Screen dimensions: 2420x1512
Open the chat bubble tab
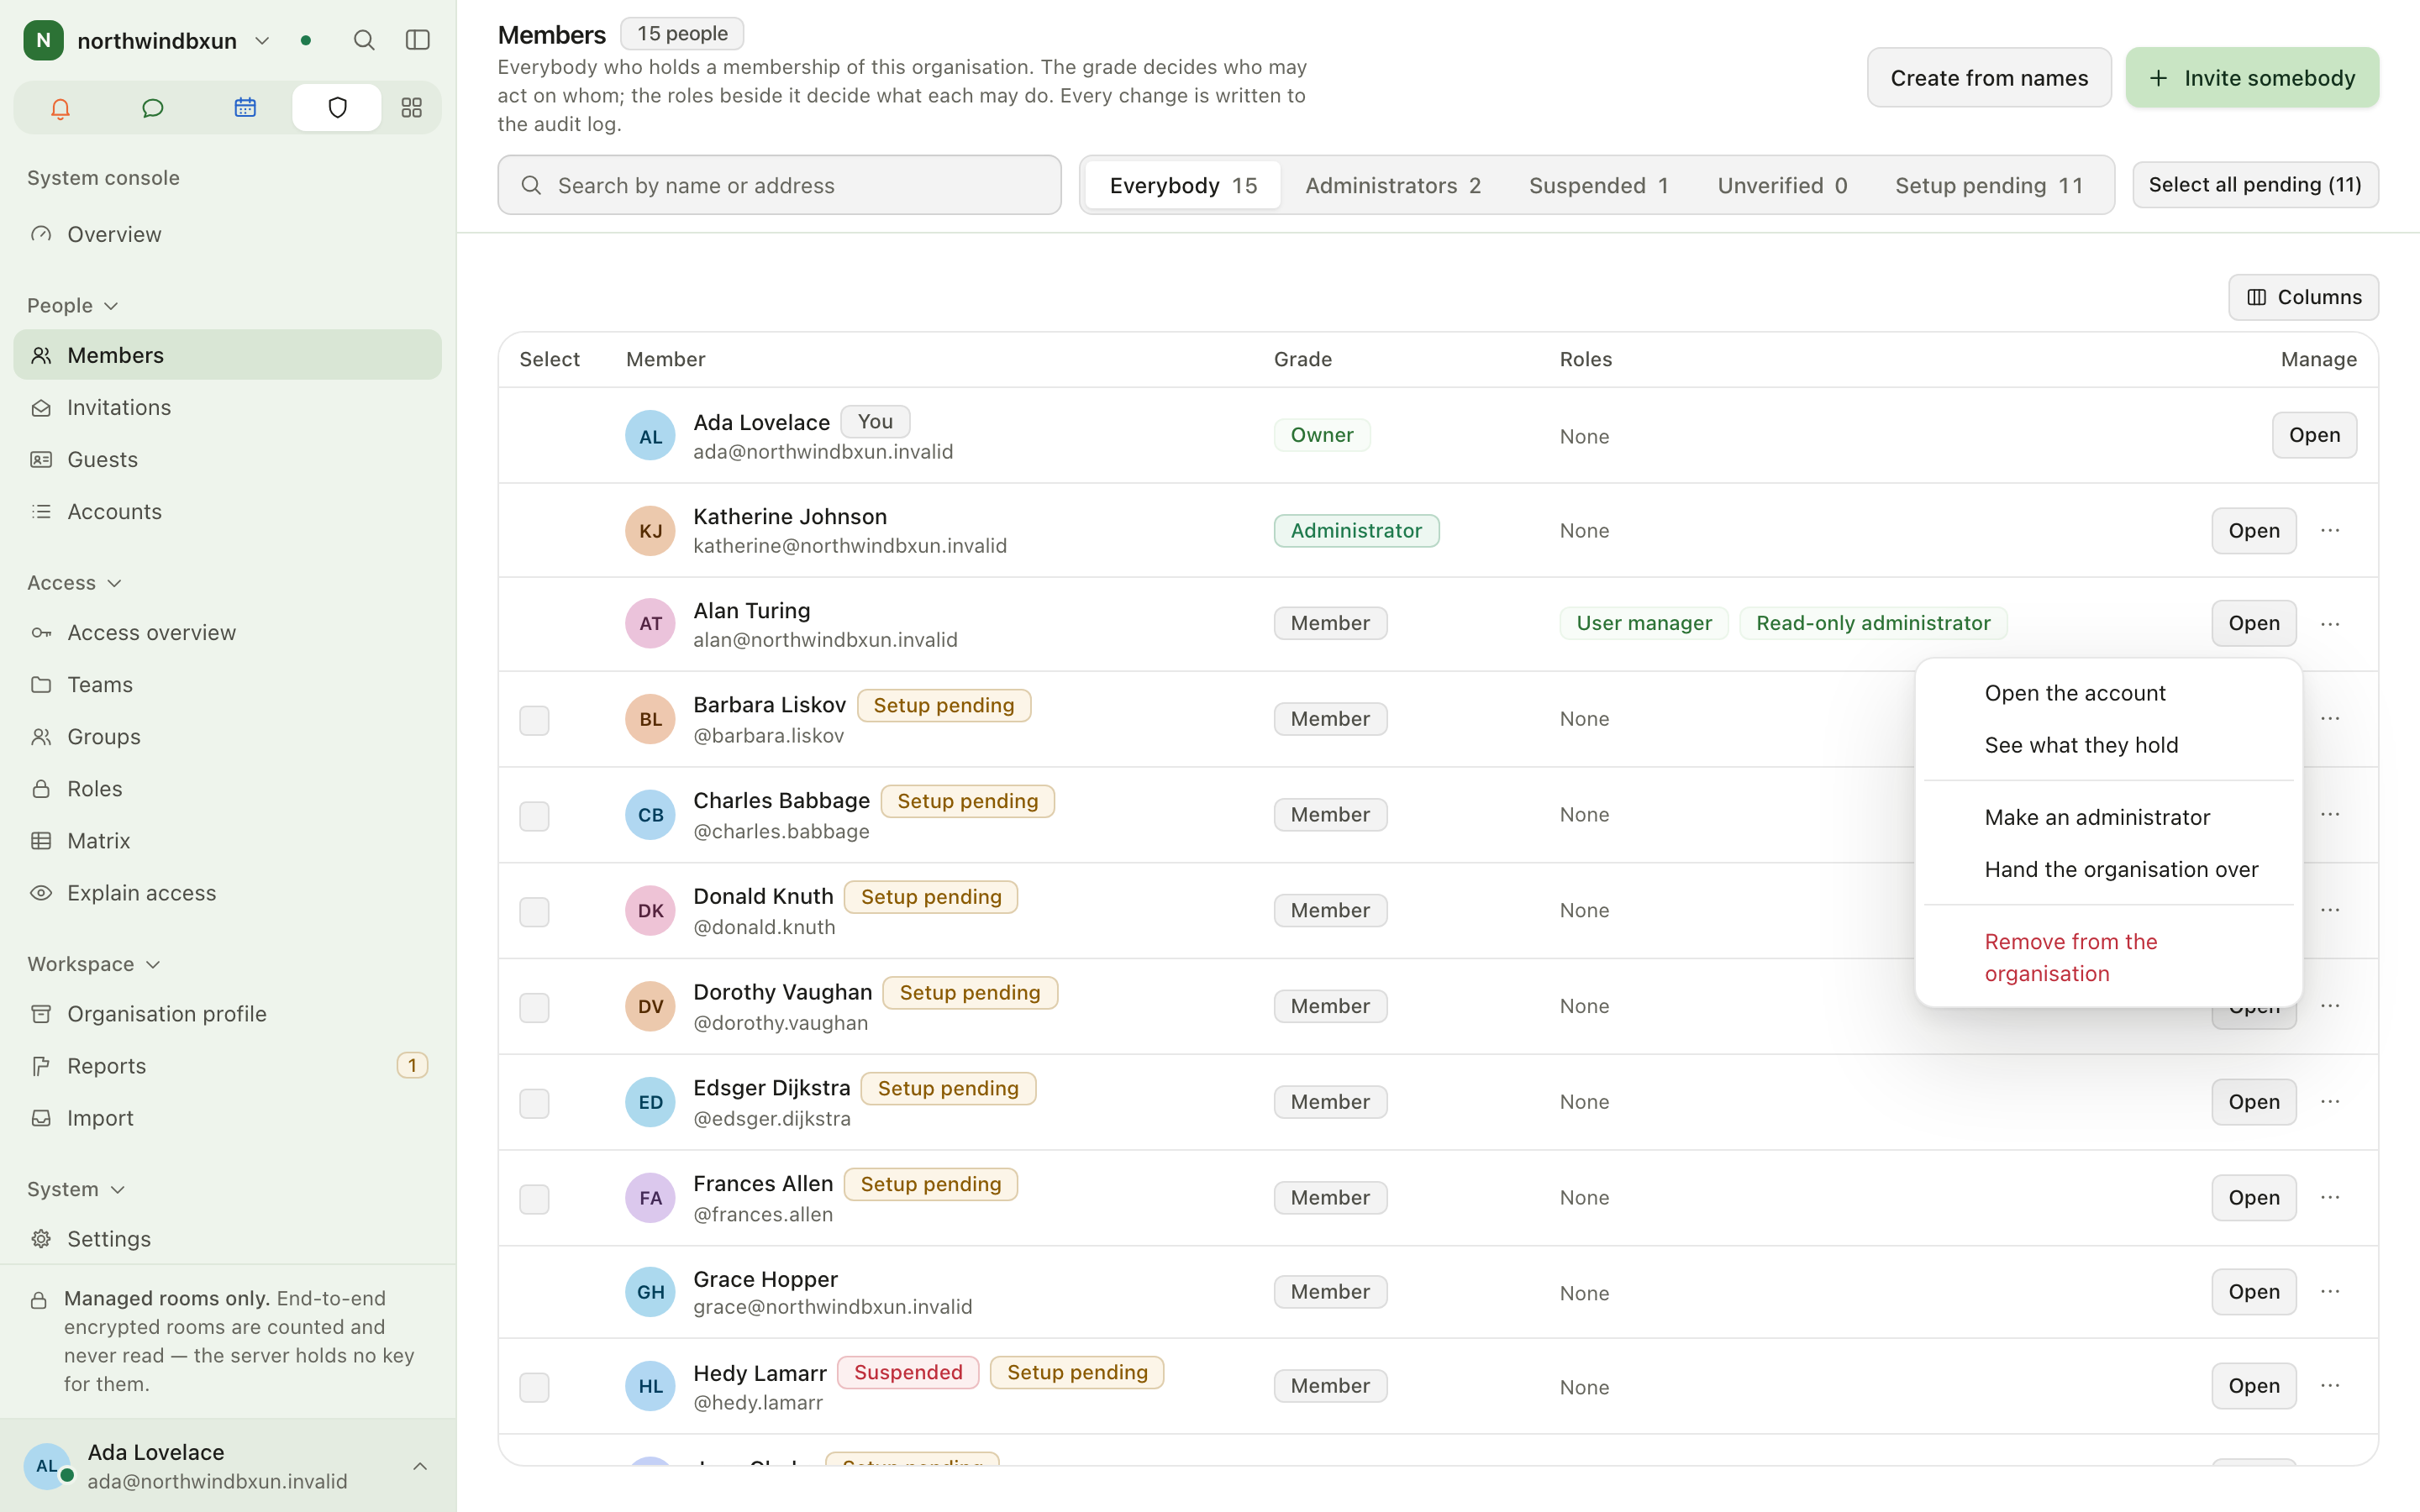click(x=152, y=107)
